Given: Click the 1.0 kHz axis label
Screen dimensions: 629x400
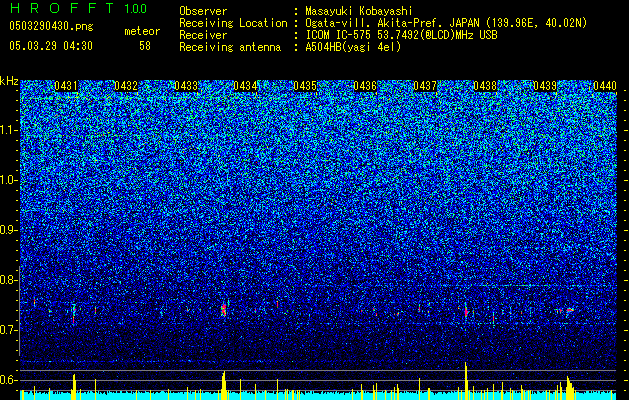Looking at the screenshot, I should coord(9,180).
